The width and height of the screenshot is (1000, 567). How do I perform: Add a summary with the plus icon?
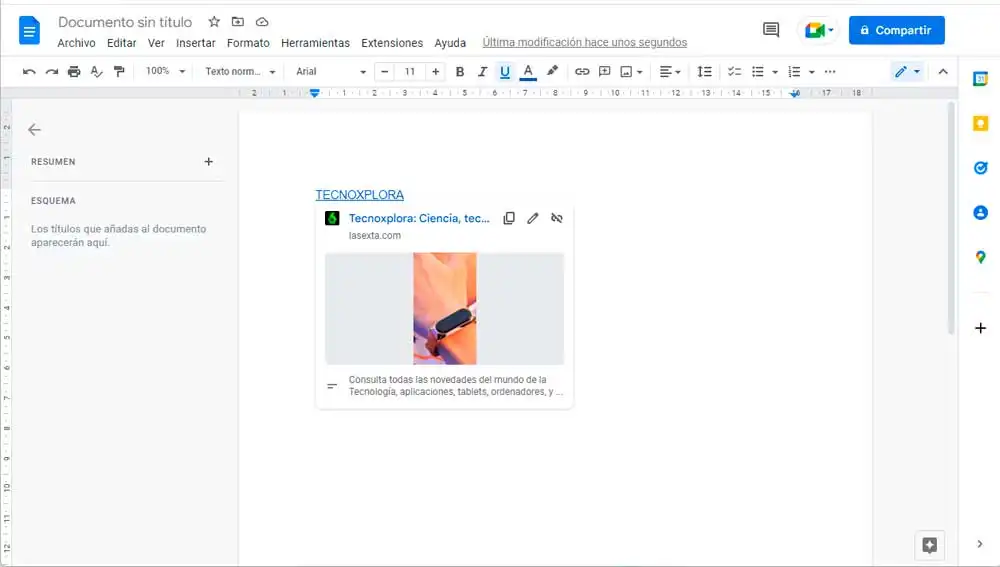click(209, 162)
